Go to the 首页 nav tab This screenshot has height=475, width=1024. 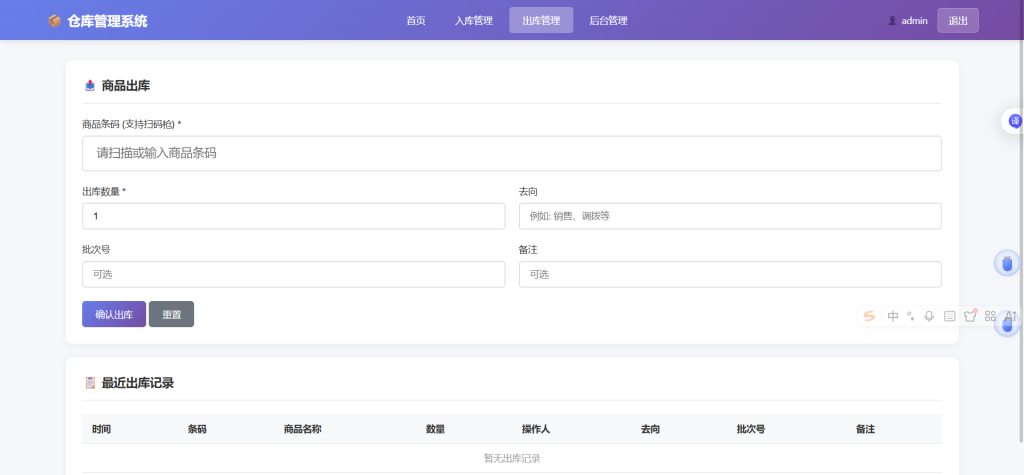pyautogui.click(x=416, y=21)
